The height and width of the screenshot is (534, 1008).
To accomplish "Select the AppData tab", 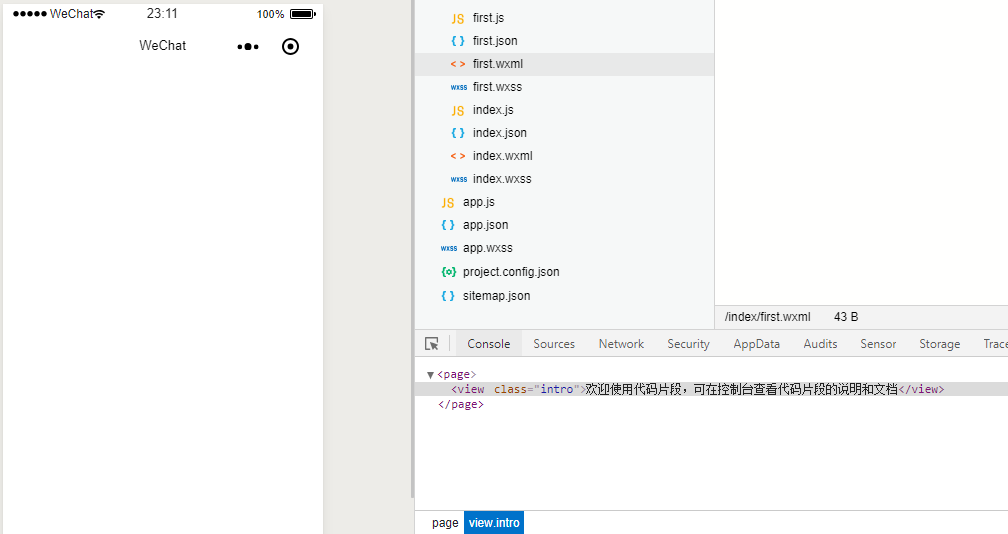I will (x=756, y=344).
